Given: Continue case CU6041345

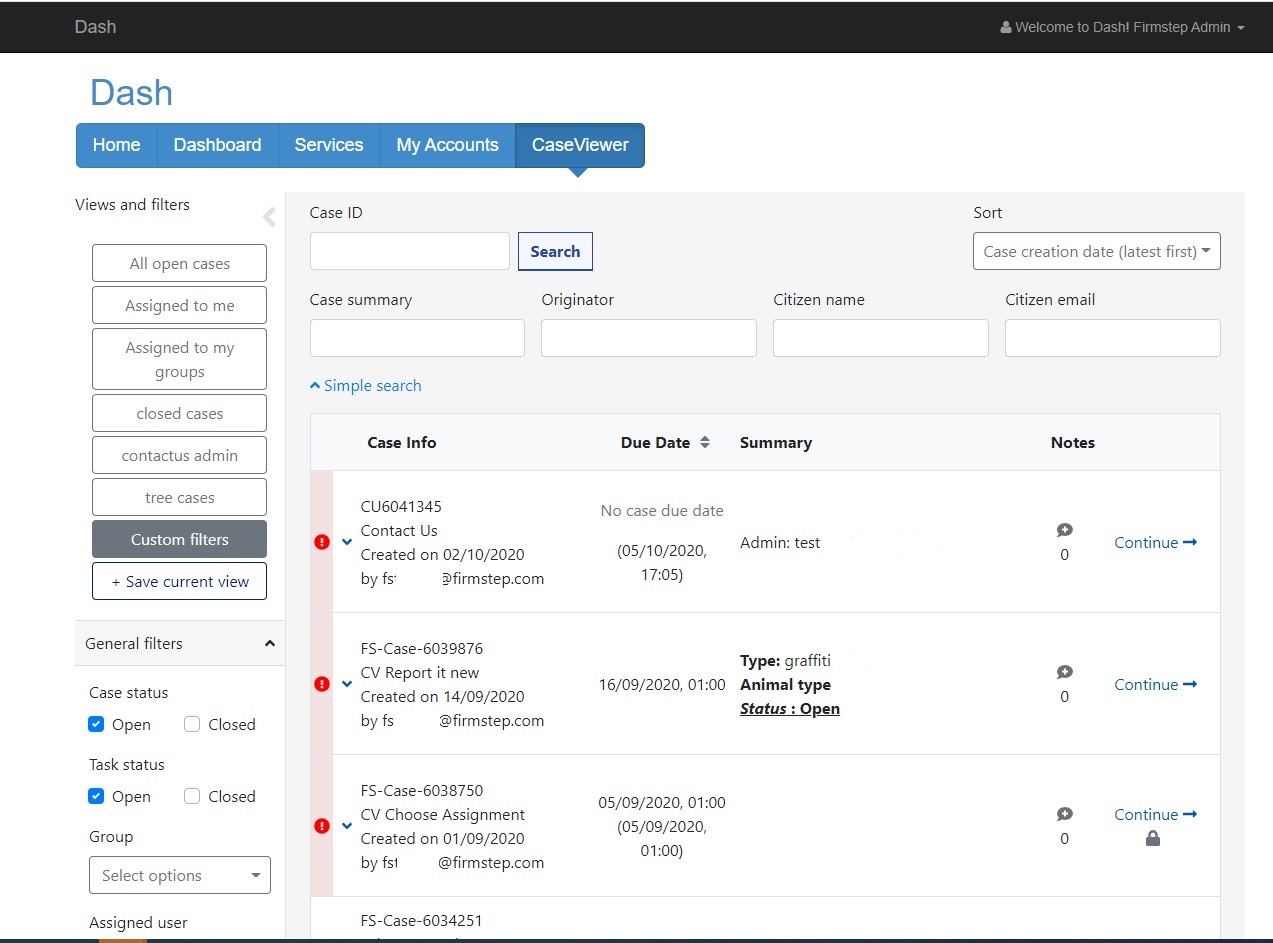Looking at the screenshot, I should click(1156, 542).
